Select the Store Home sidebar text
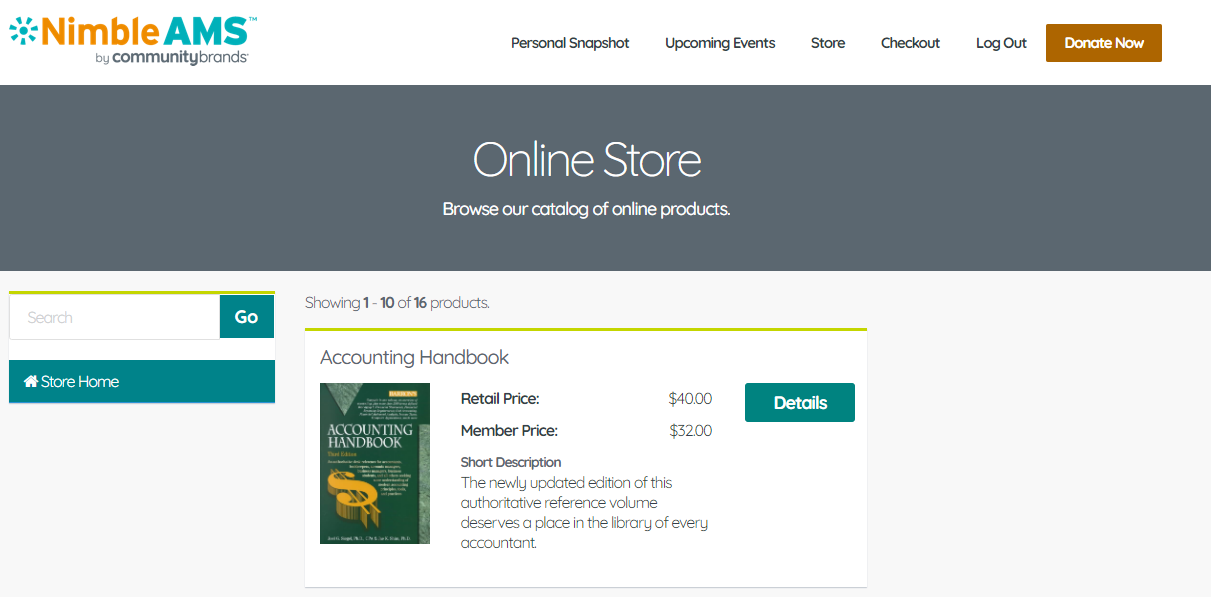 (x=80, y=381)
